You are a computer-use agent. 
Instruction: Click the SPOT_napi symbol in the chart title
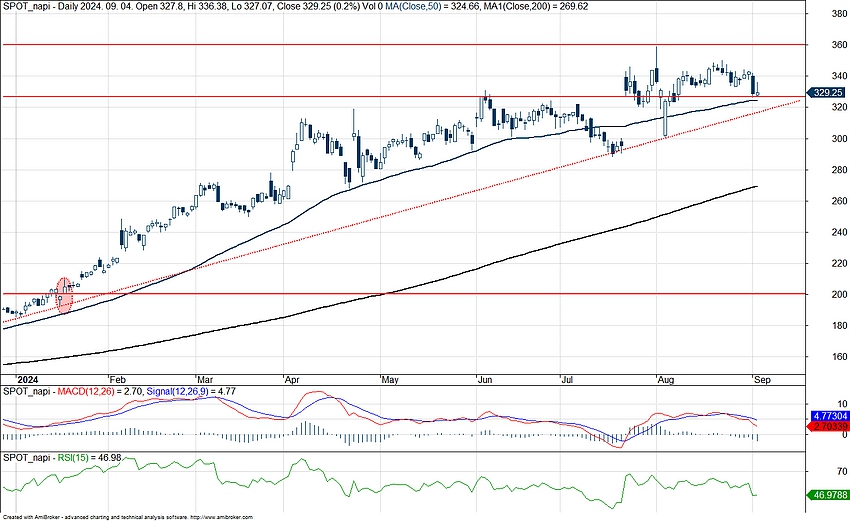click(x=25, y=6)
